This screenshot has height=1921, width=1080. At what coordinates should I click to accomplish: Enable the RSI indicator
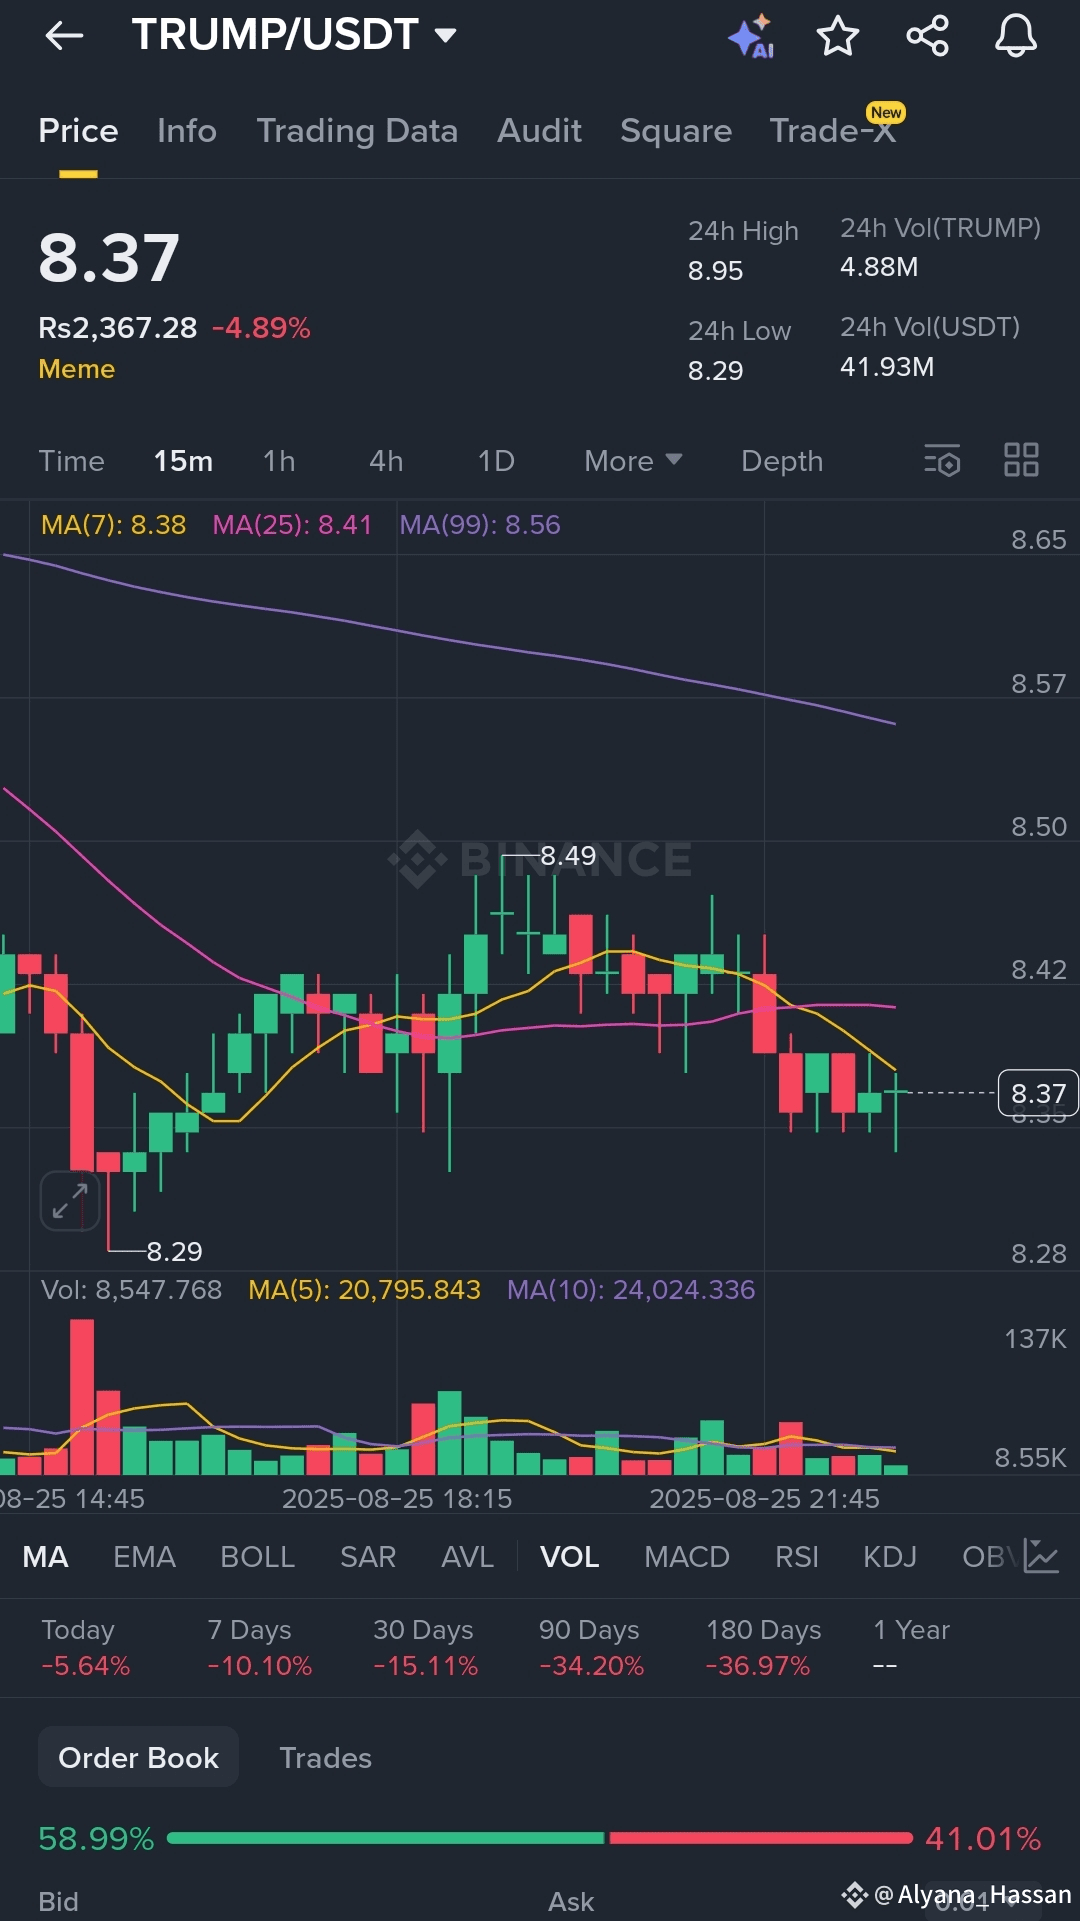[x=796, y=1557]
